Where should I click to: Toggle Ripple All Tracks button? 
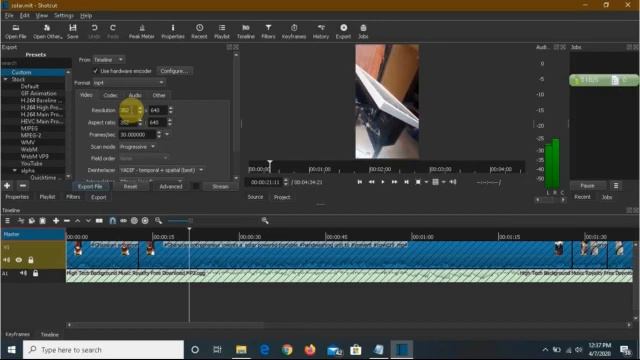coord(145,221)
